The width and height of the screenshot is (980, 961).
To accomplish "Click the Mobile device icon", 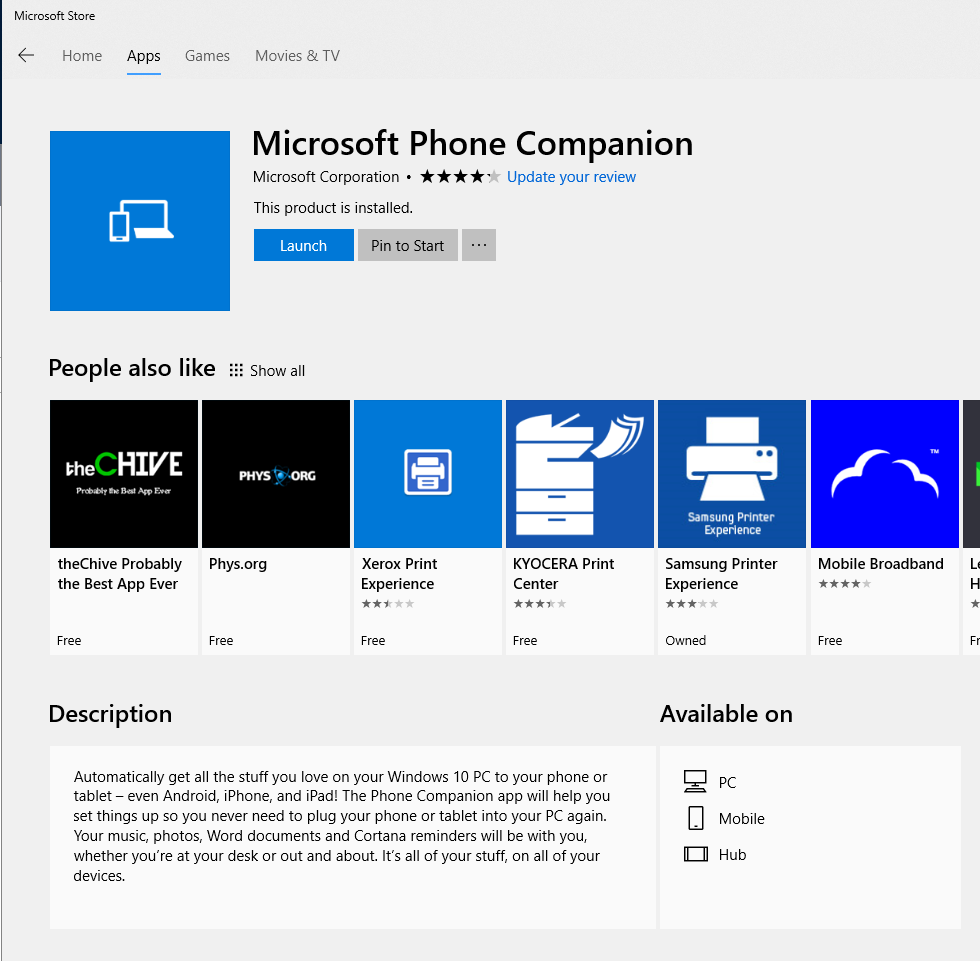I will pos(695,818).
